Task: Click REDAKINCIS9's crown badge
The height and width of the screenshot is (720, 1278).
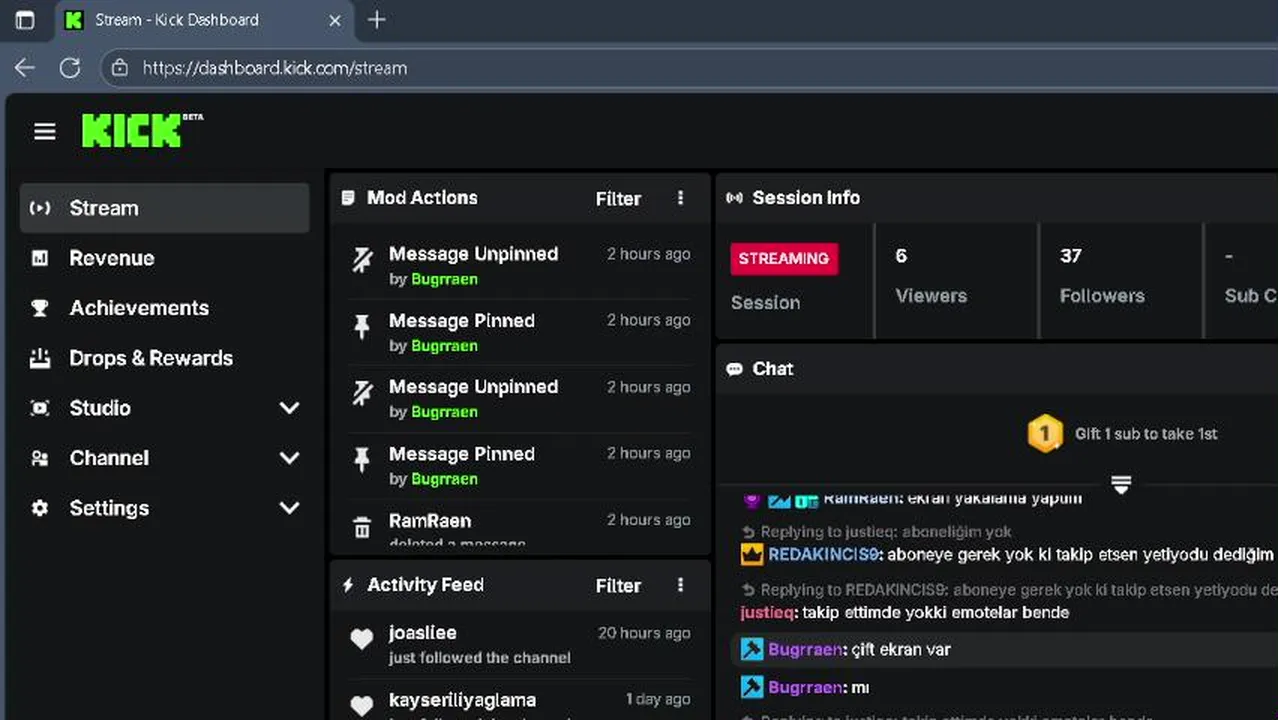Action: tap(752, 554)
